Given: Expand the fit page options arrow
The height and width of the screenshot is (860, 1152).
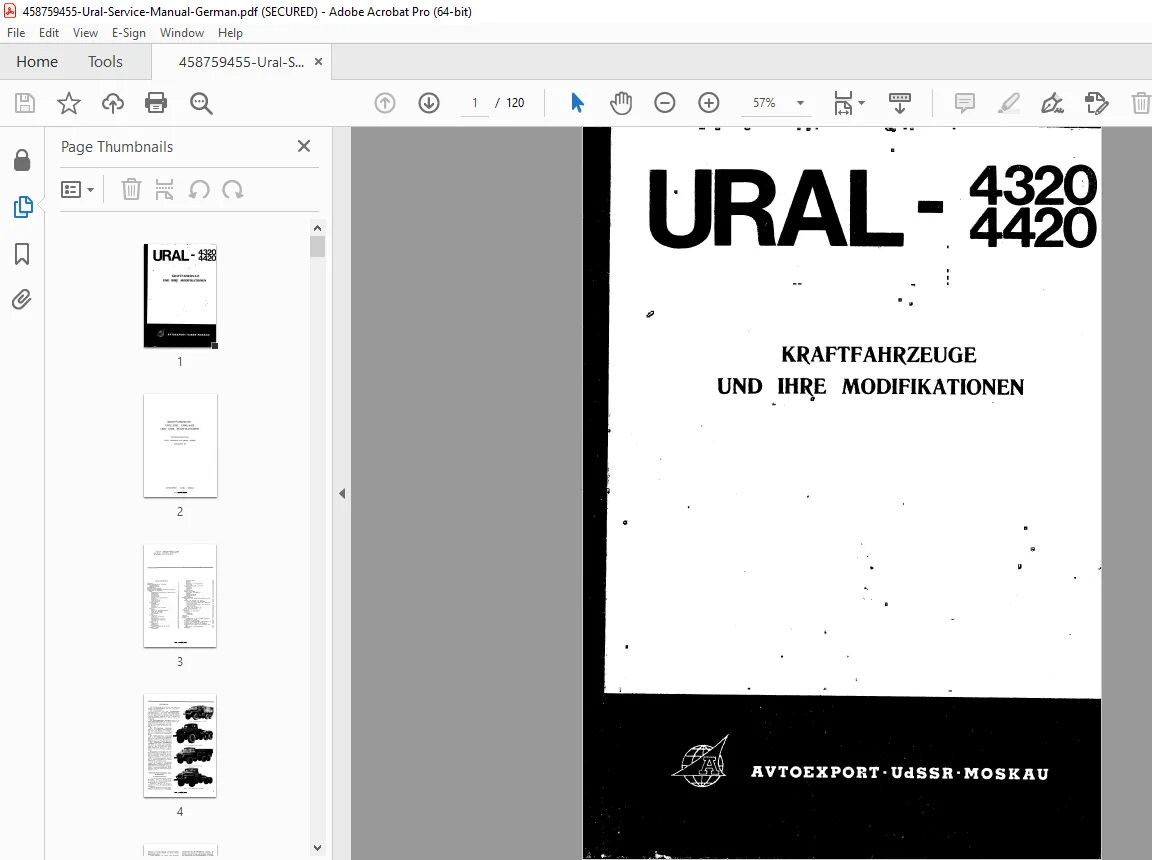Looking at the screenshot, I should pos(862,103).
